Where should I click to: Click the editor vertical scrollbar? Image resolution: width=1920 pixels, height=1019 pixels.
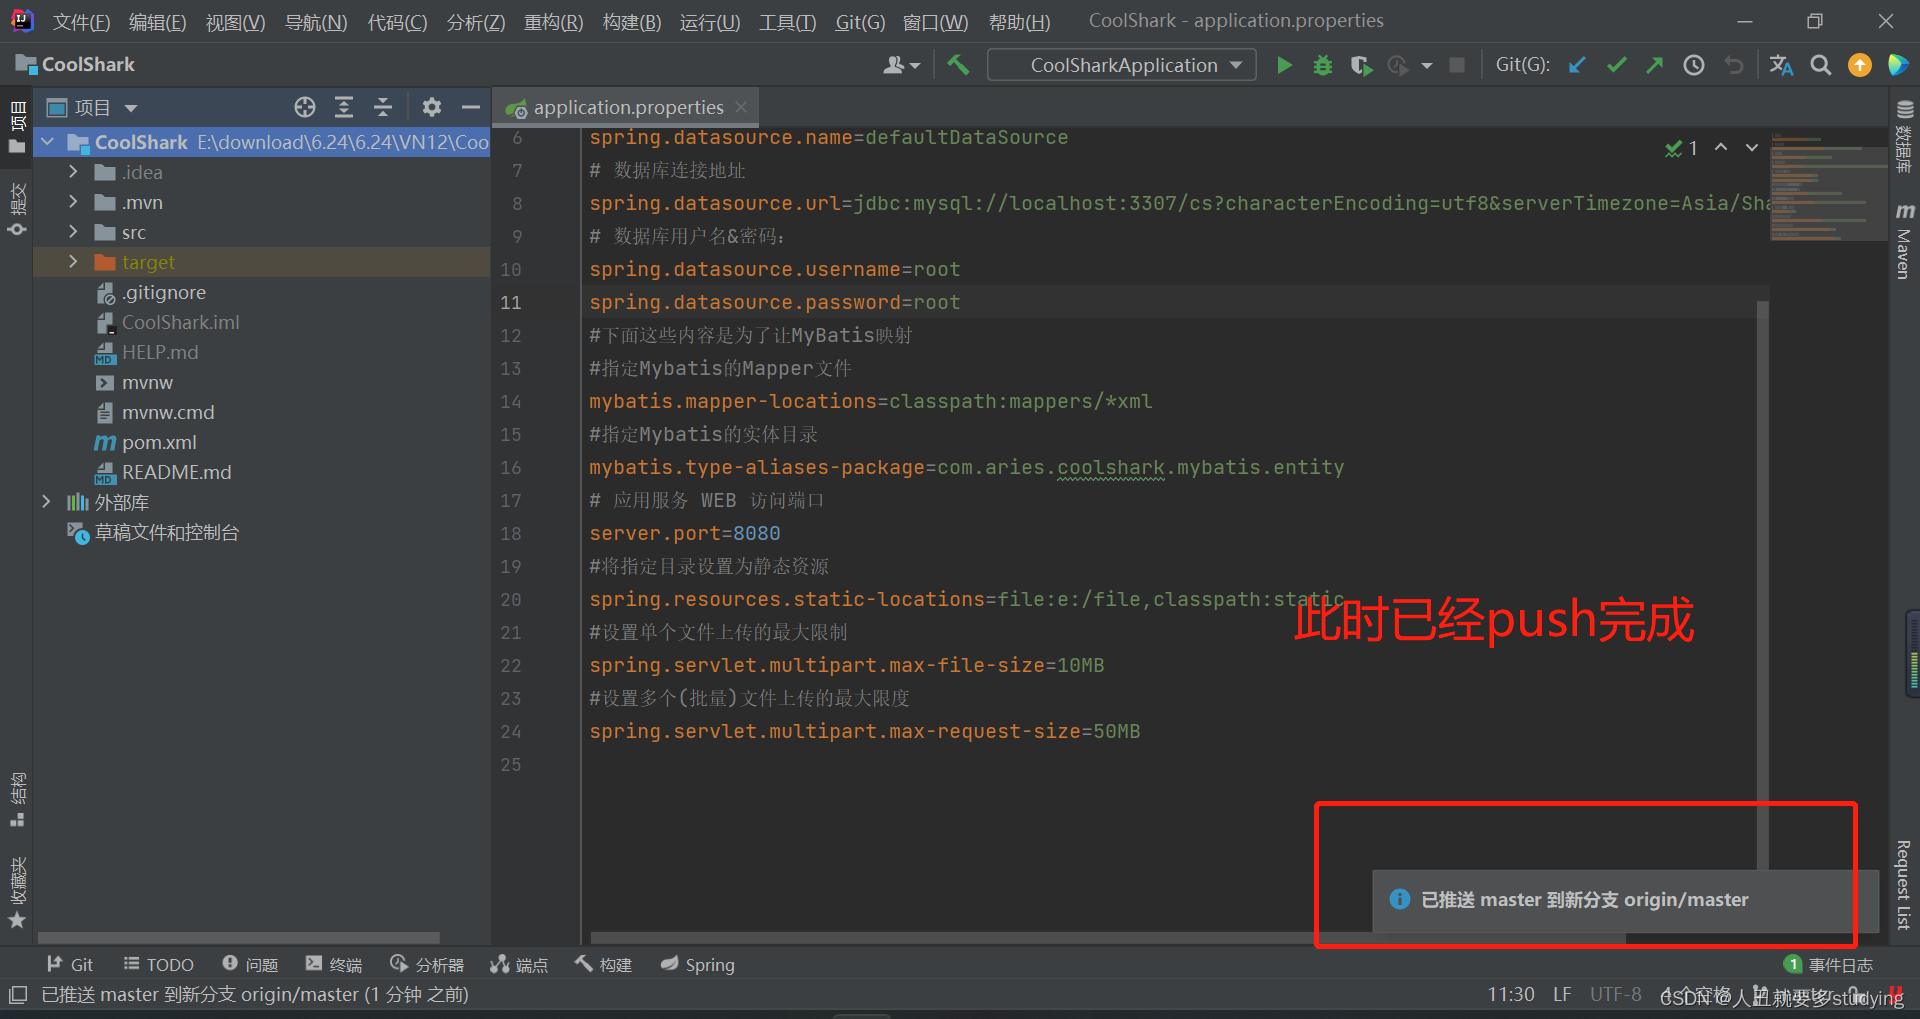click(1762, 585)
